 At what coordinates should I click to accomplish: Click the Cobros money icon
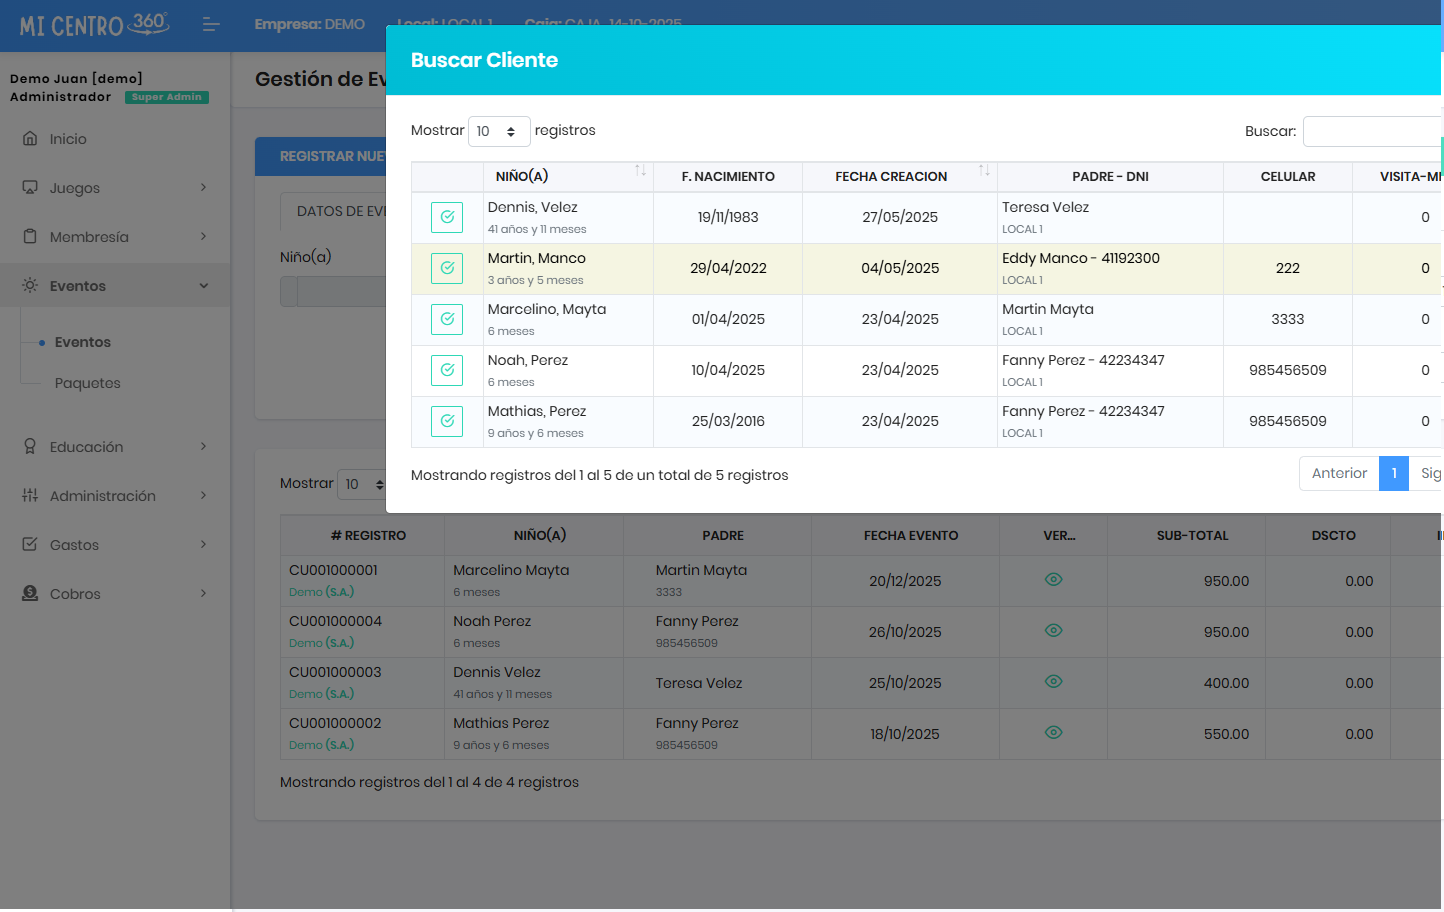(x=30, y=594)
